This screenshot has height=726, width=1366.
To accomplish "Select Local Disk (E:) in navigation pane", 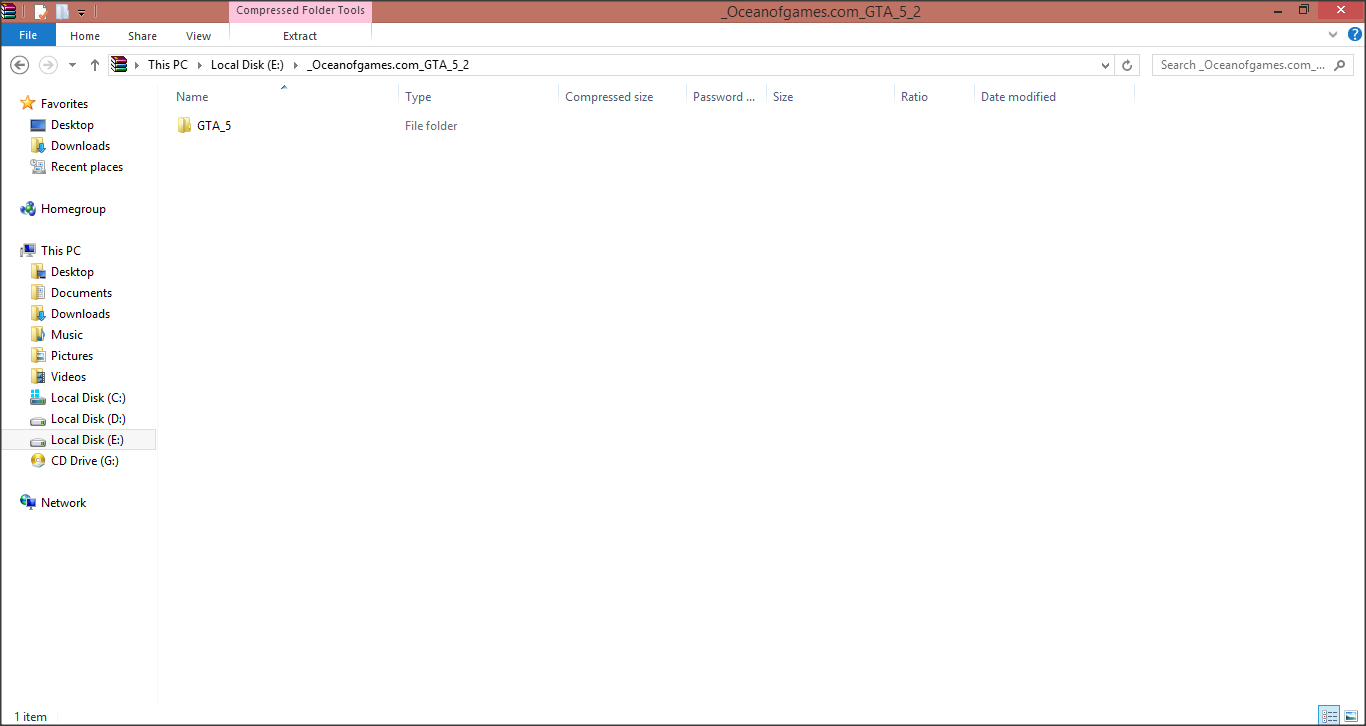I will click(87, 440).
